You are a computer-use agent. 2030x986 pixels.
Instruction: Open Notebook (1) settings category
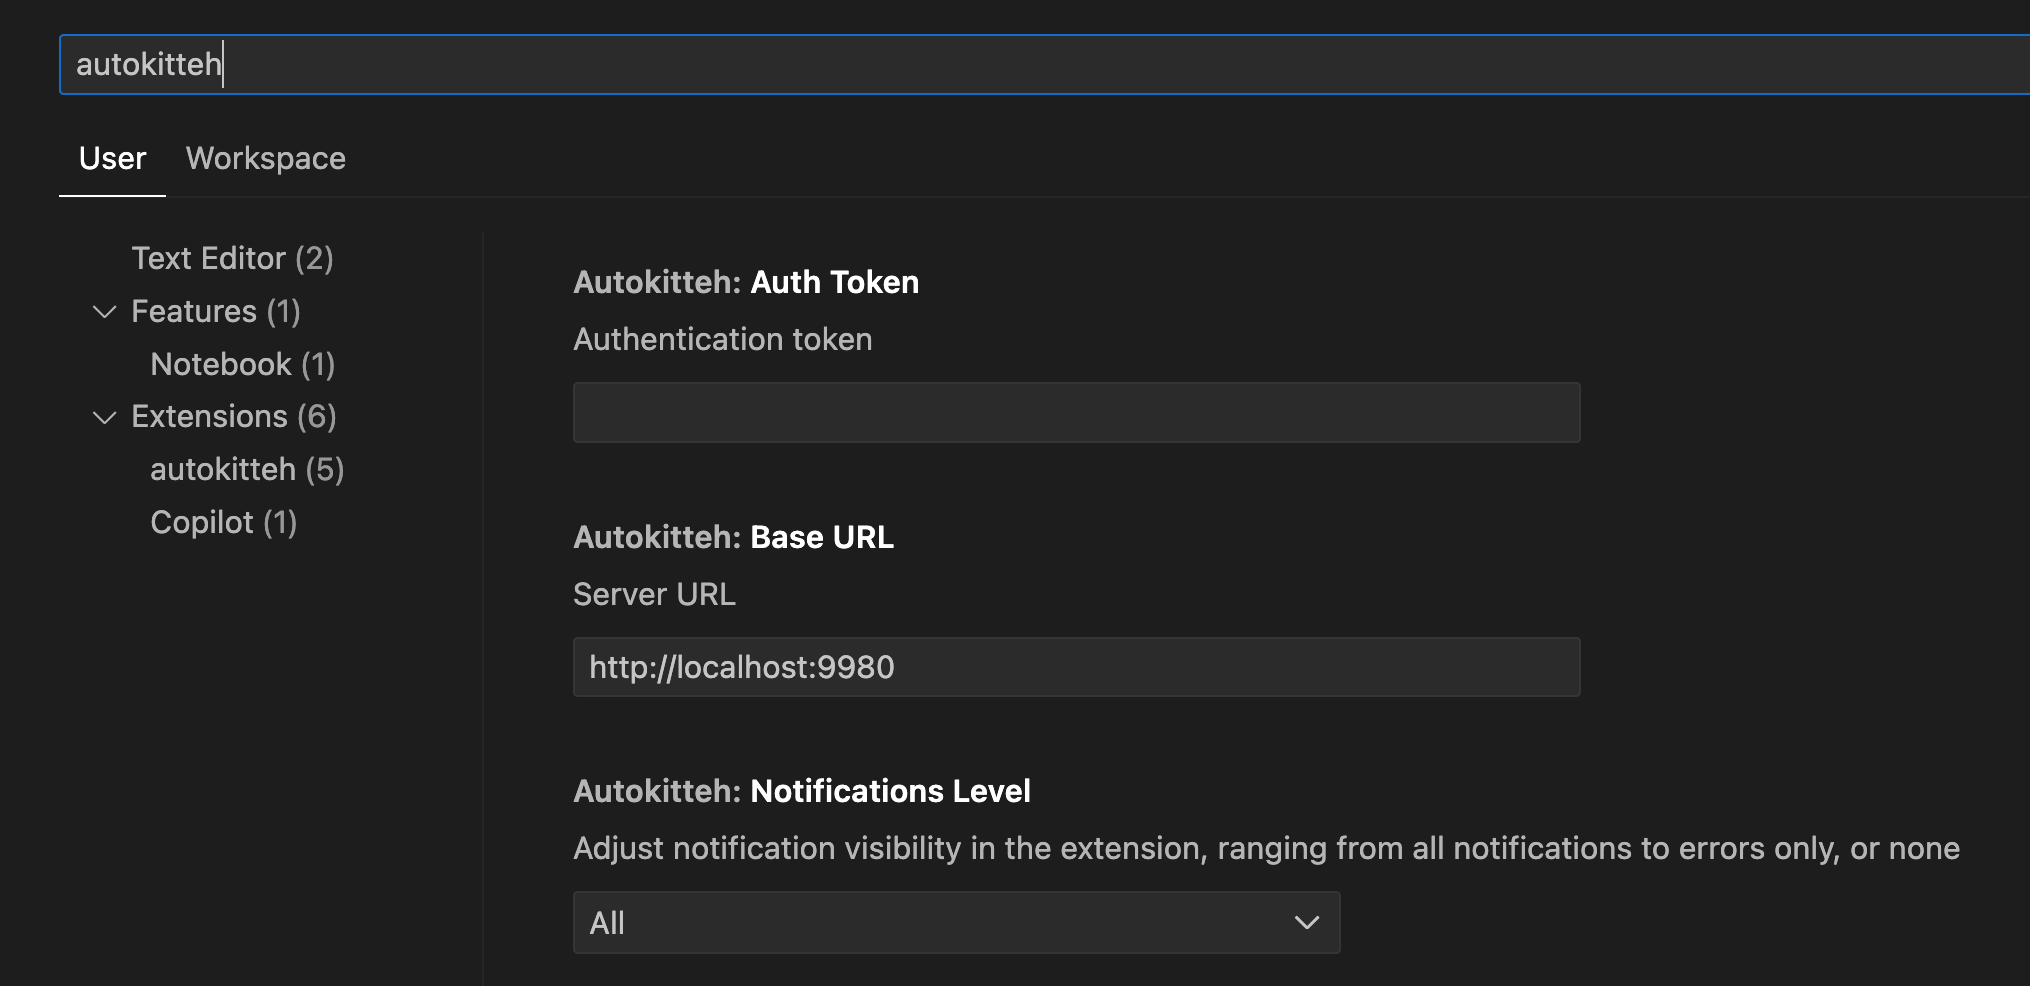click(242, 365)
